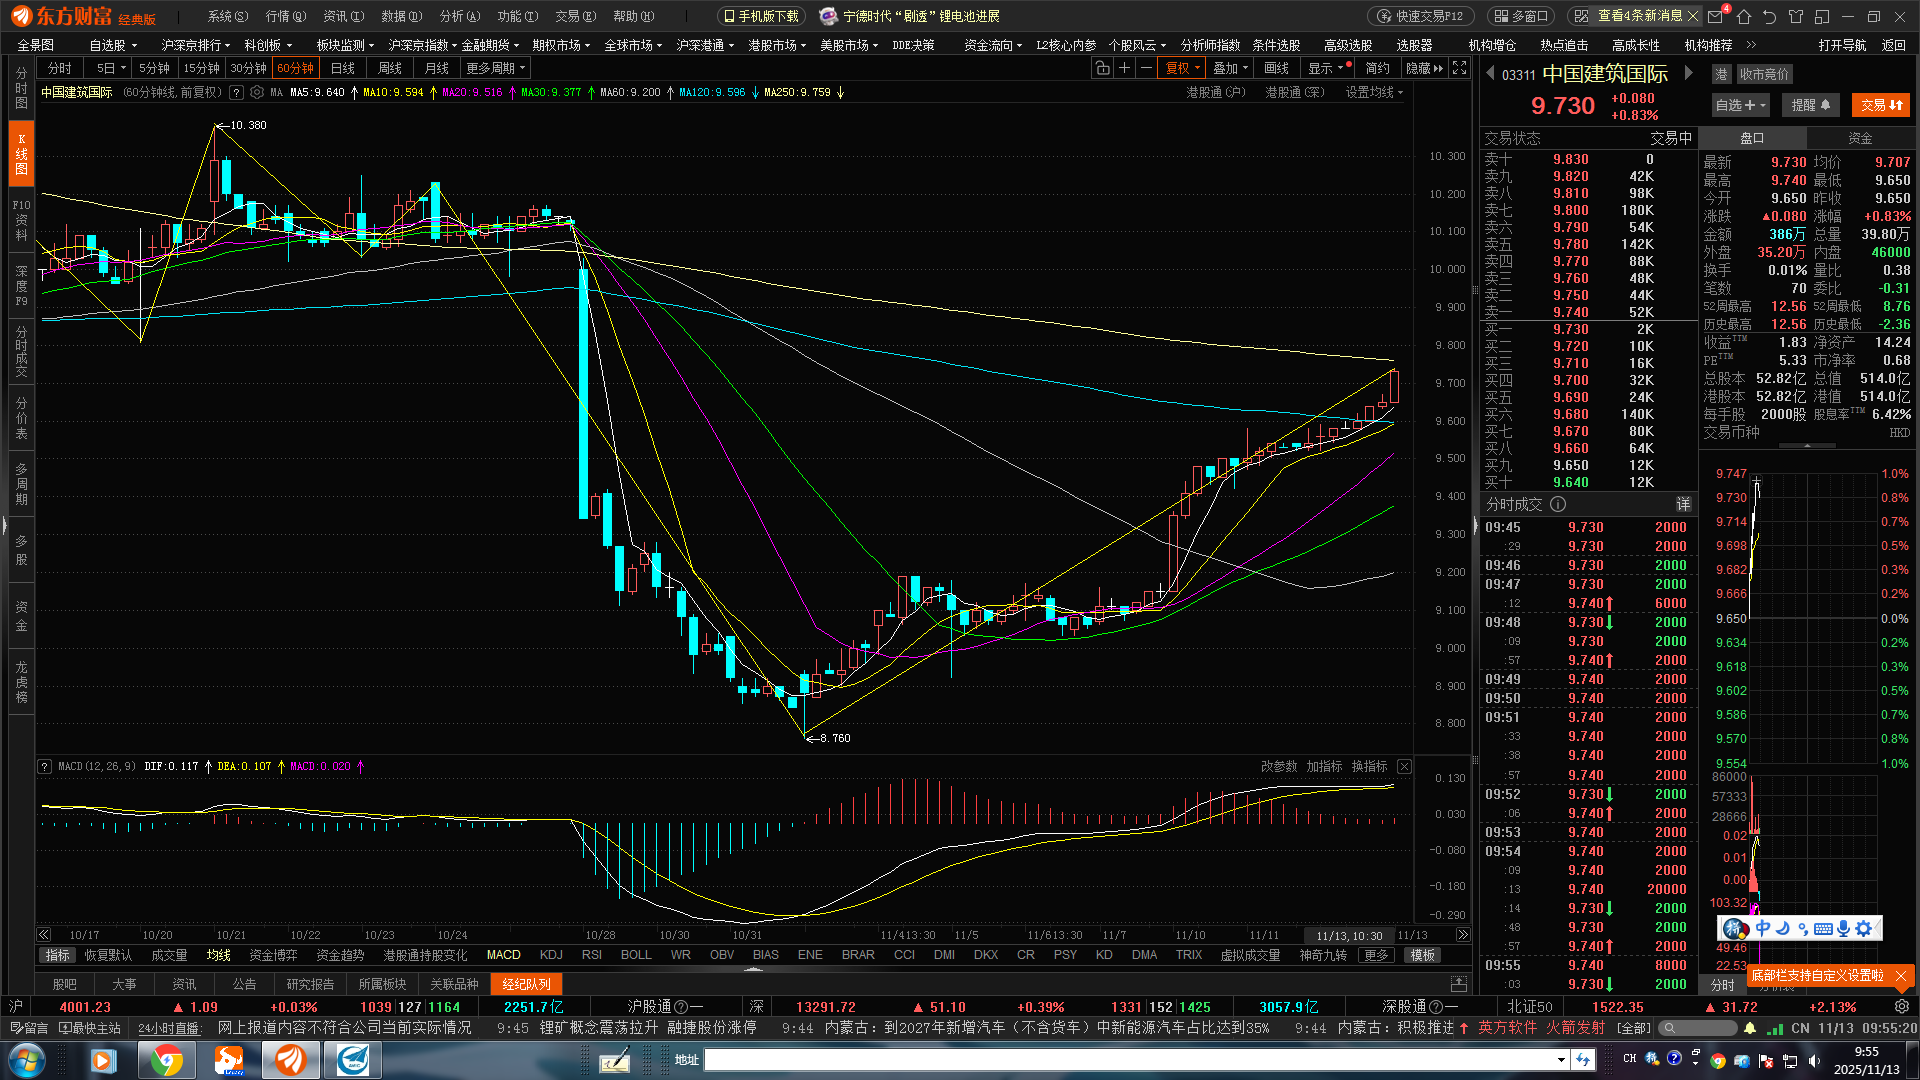
Task: Zoom out chart with minus icon
Action: pos(1146,68)
